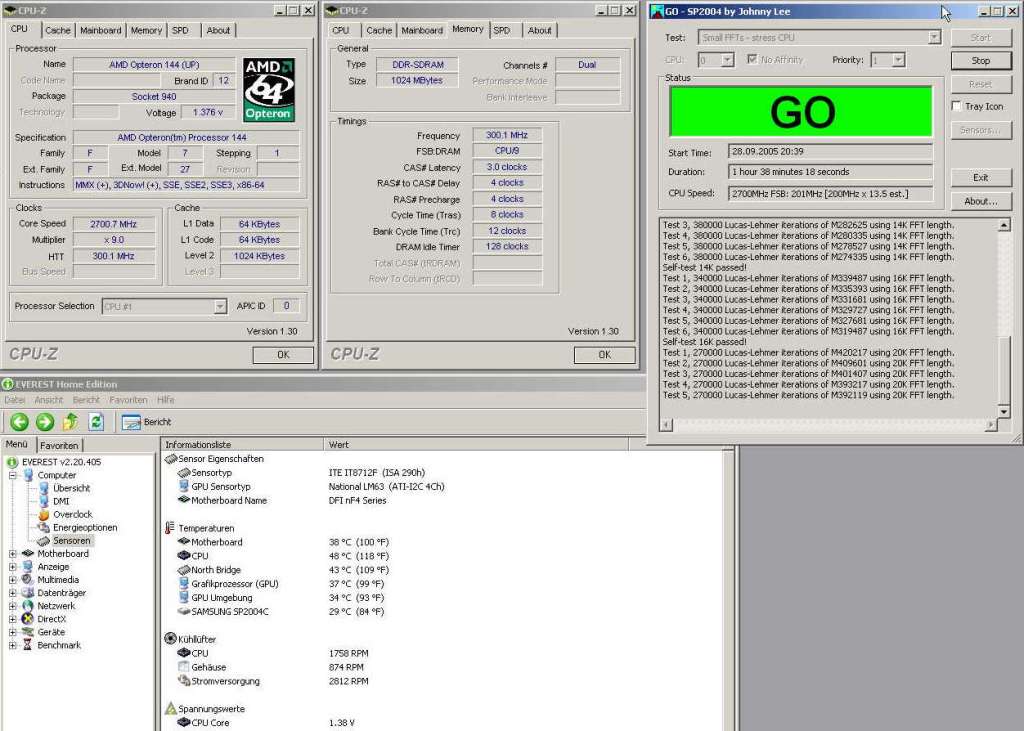Image resolution: width=1024 pixels, height=731 pixels.
Task: Open the Ansicht menu in EVEREST
Action: click(x=49, y=400)
